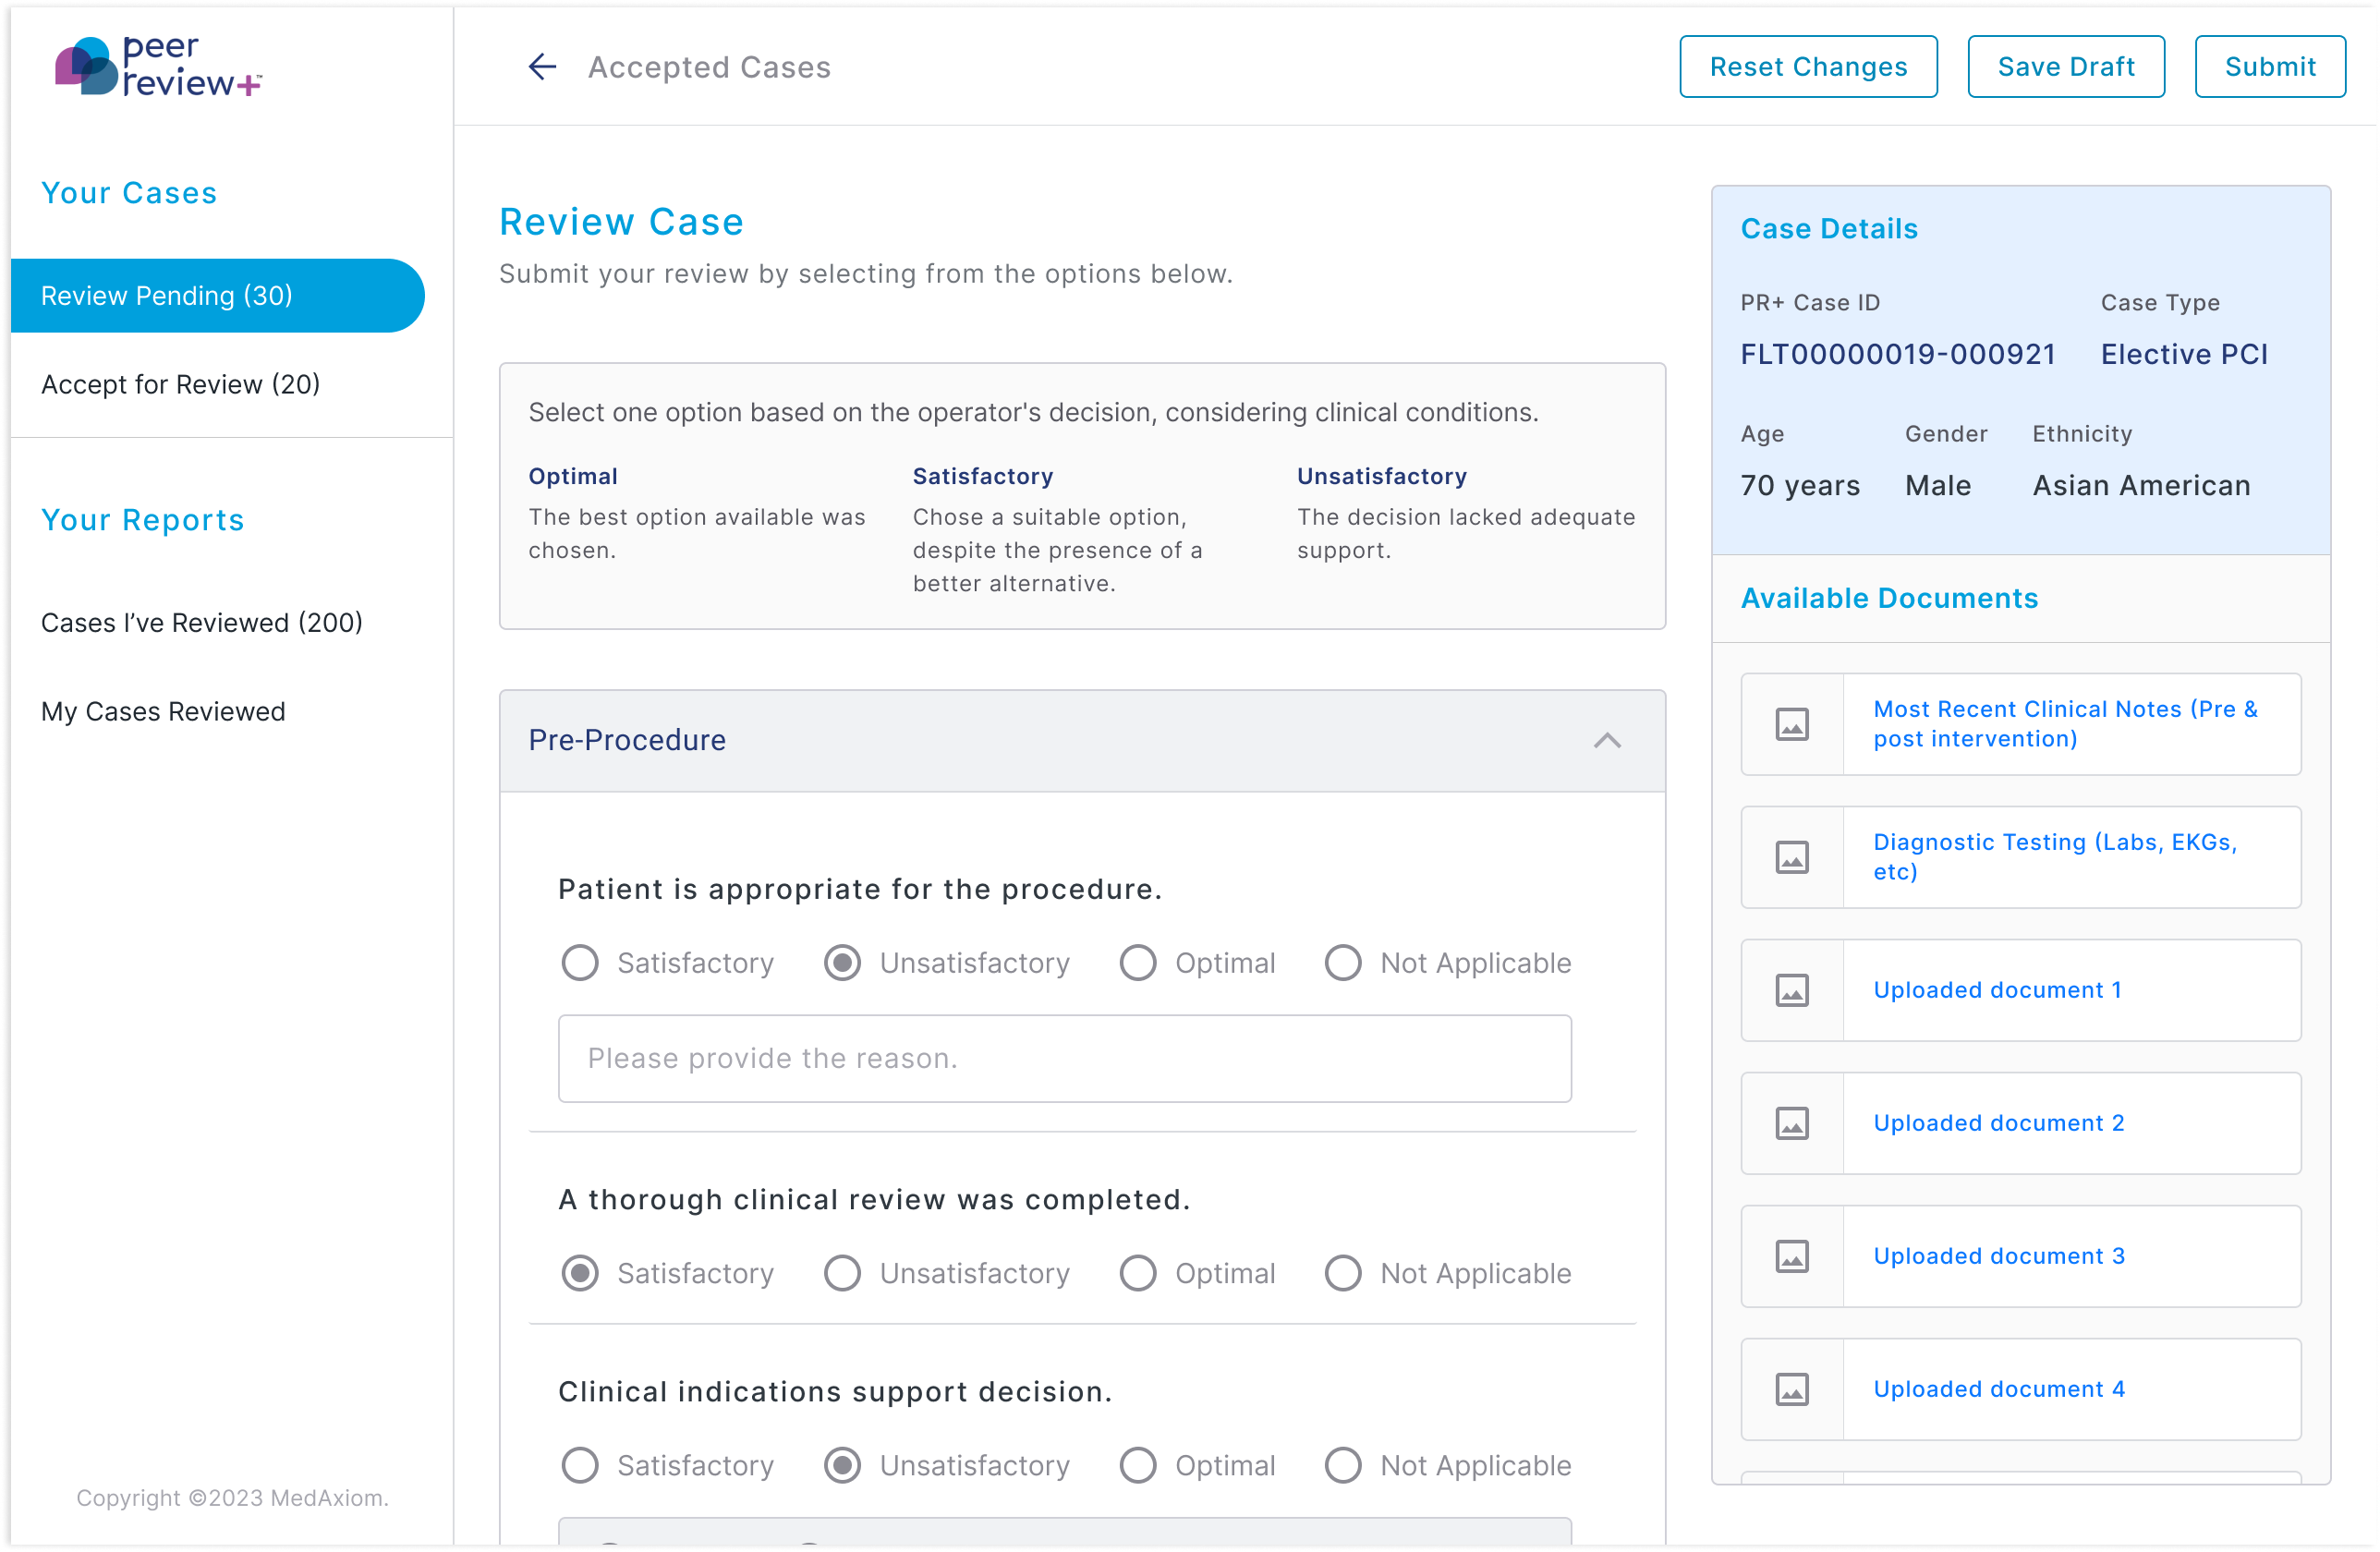This screenshot has width=2380, height=1552.
Task: Choose Not Applicable for clinical indications question
Action: coord(1343,1465)
